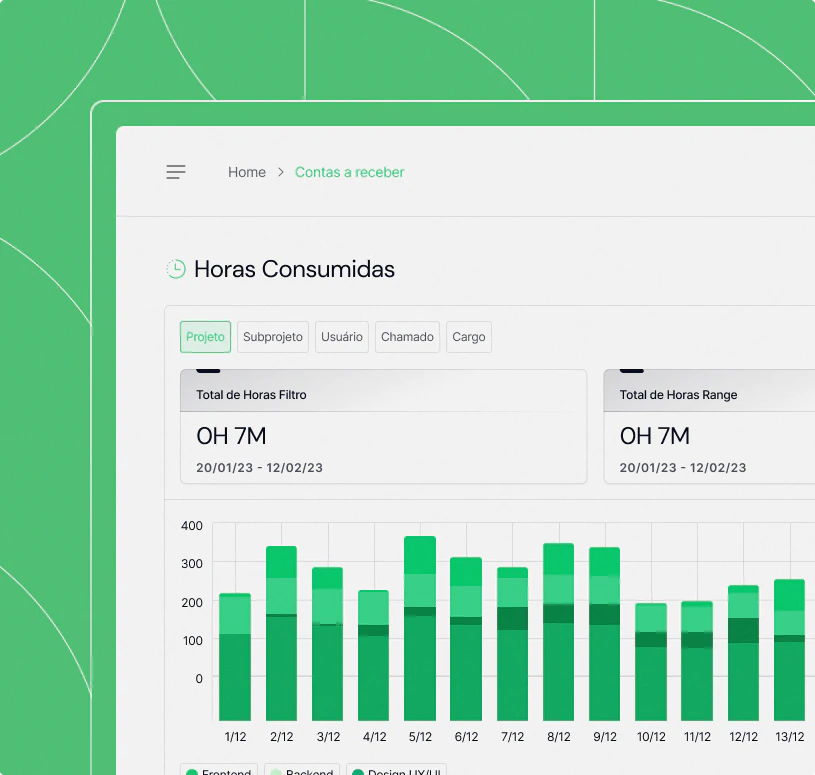Screen dimensions: 815x775
Task: Toggle the Frontend legend item
Action: pos(218,770)
